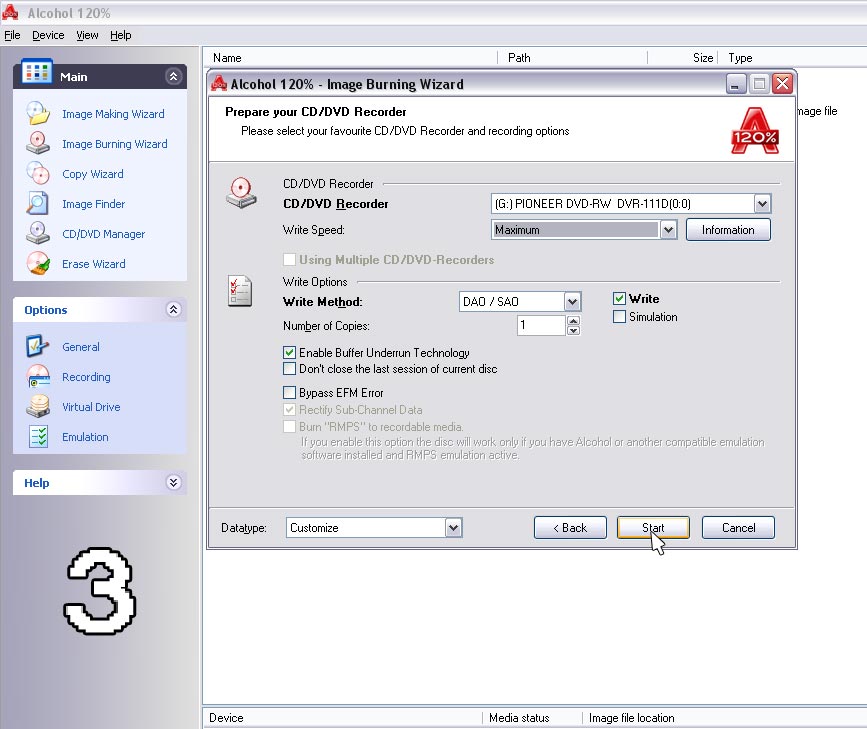This screenshot has height=729, width=867.
Task: Click the Image Burning Wizard sidebar icon
Action: [x=38, y=143]
